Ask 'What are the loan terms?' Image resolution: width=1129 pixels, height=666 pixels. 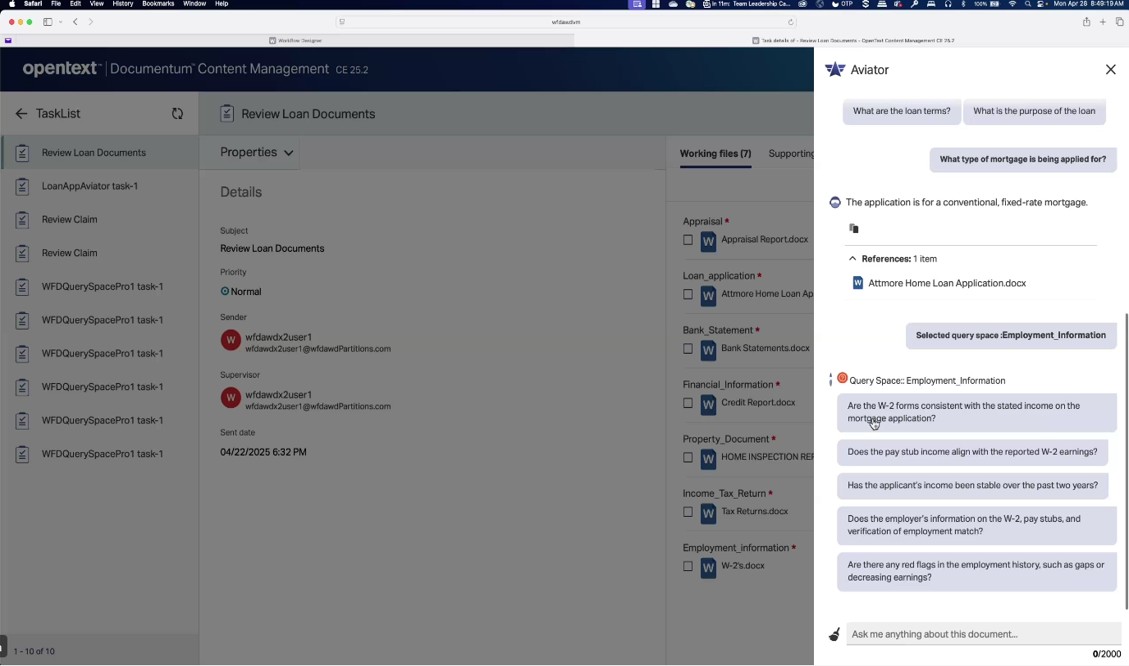point(901,112)
